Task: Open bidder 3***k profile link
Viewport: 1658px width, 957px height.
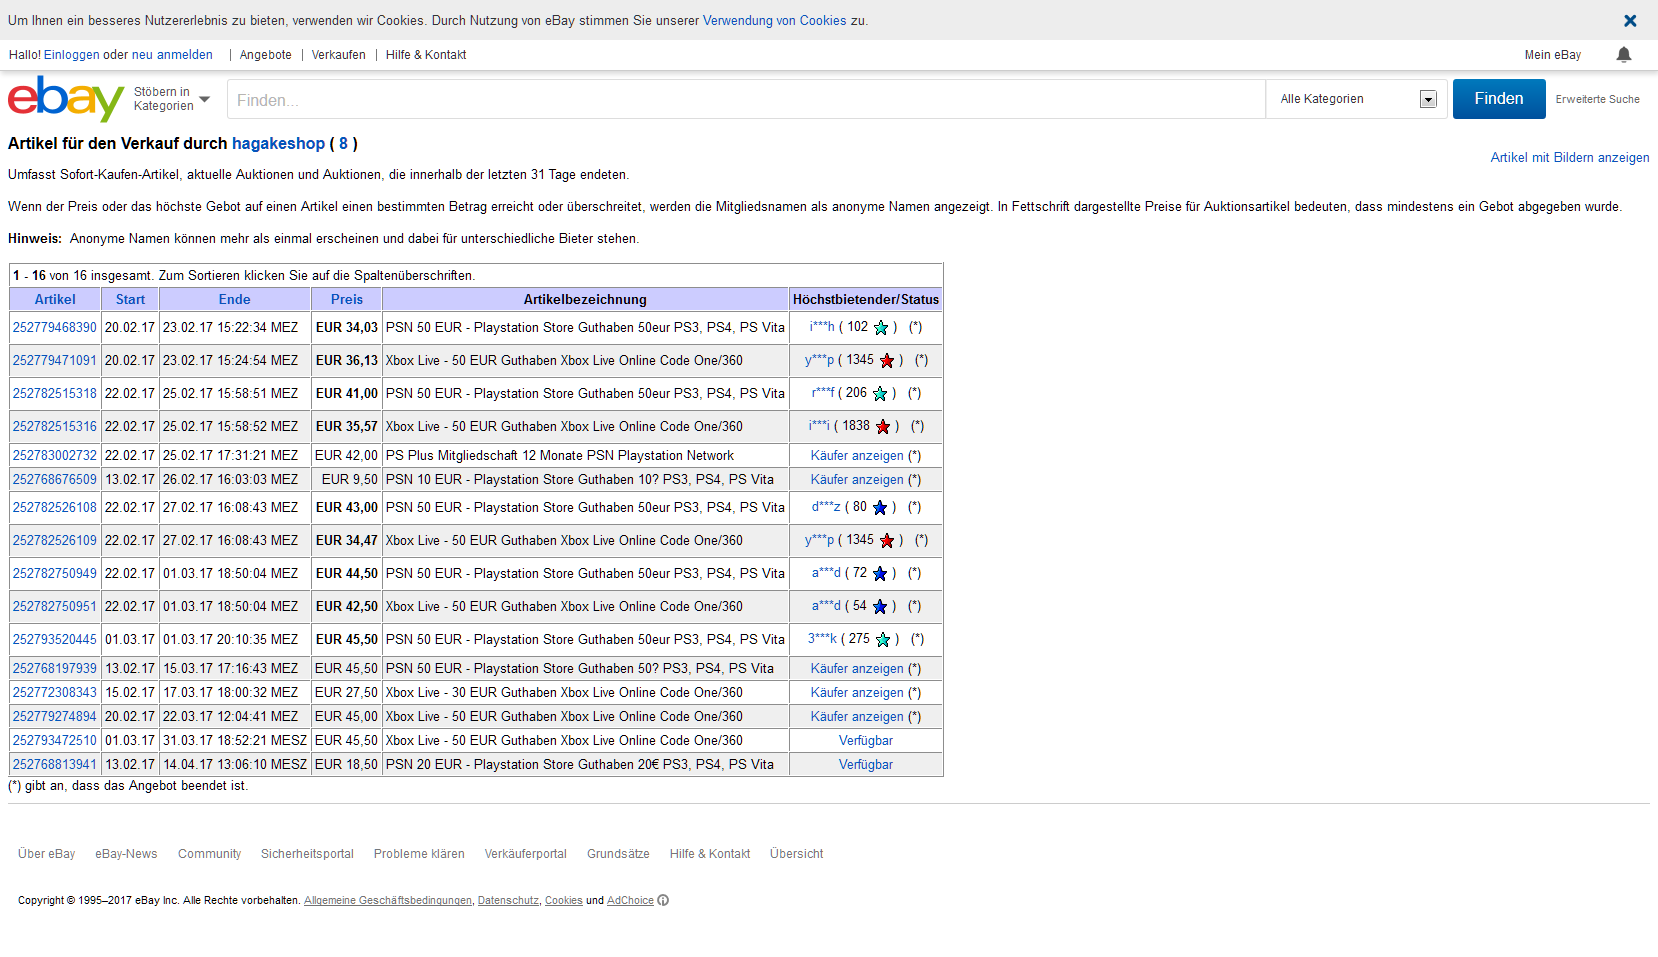Action: 822,638
